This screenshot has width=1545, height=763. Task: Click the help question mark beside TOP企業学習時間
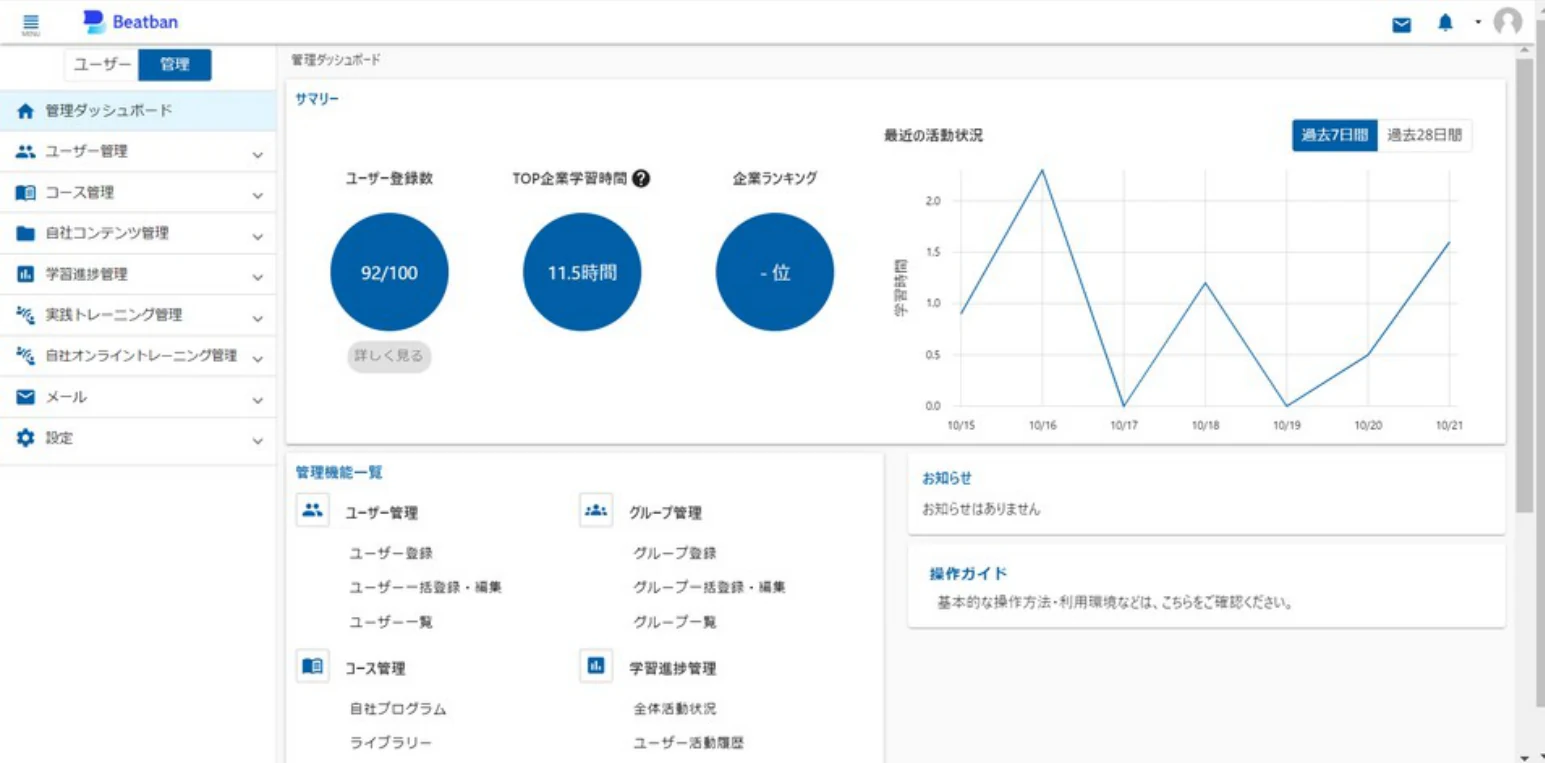tap(641, 179)
